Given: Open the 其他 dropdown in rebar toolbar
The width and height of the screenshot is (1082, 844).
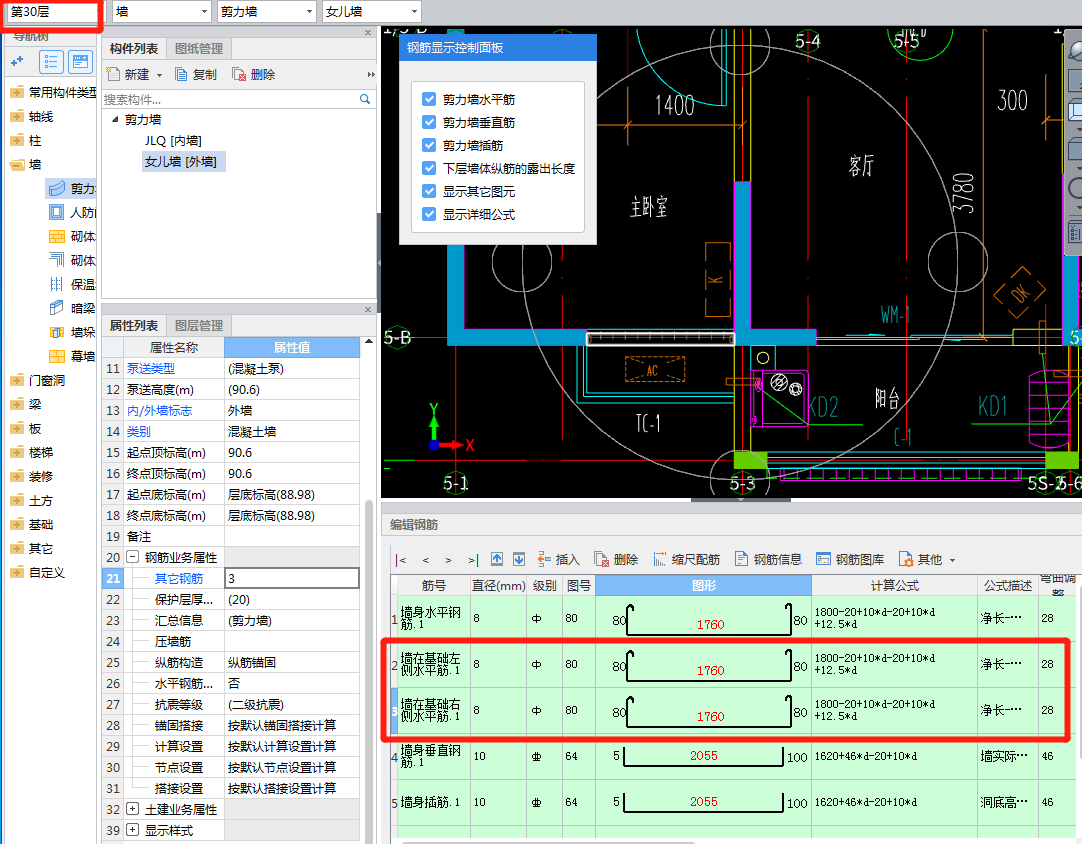Looking at the screenshot, I should [x=927, y=559].
